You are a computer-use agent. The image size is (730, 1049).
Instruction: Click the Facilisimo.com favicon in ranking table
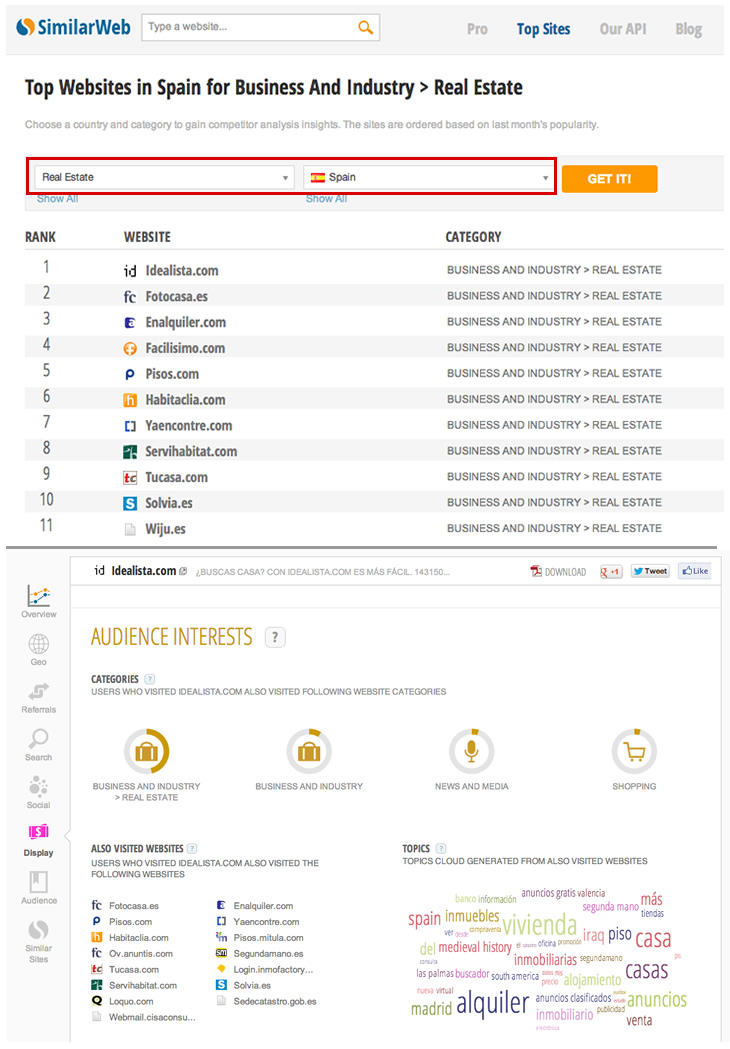point(130,349)
